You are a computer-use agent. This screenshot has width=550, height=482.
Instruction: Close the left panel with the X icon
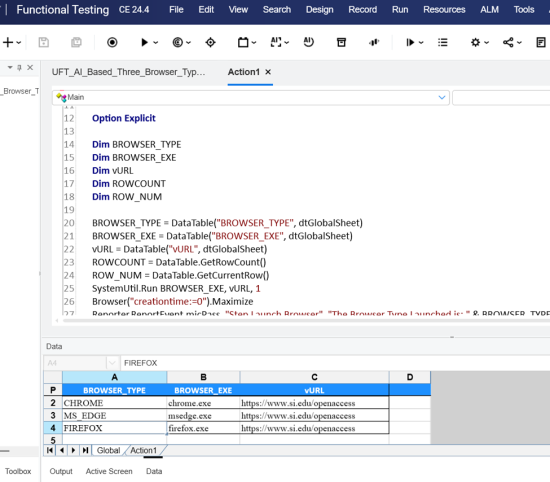point(30,67)
